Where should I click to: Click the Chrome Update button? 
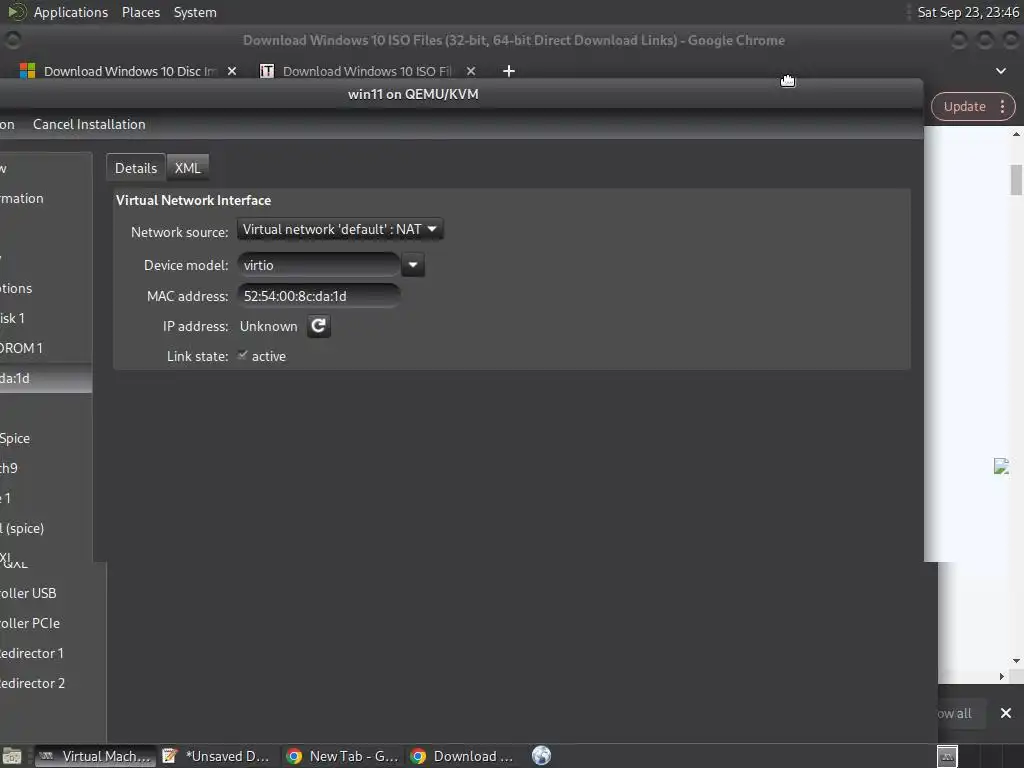click(964, 106)
